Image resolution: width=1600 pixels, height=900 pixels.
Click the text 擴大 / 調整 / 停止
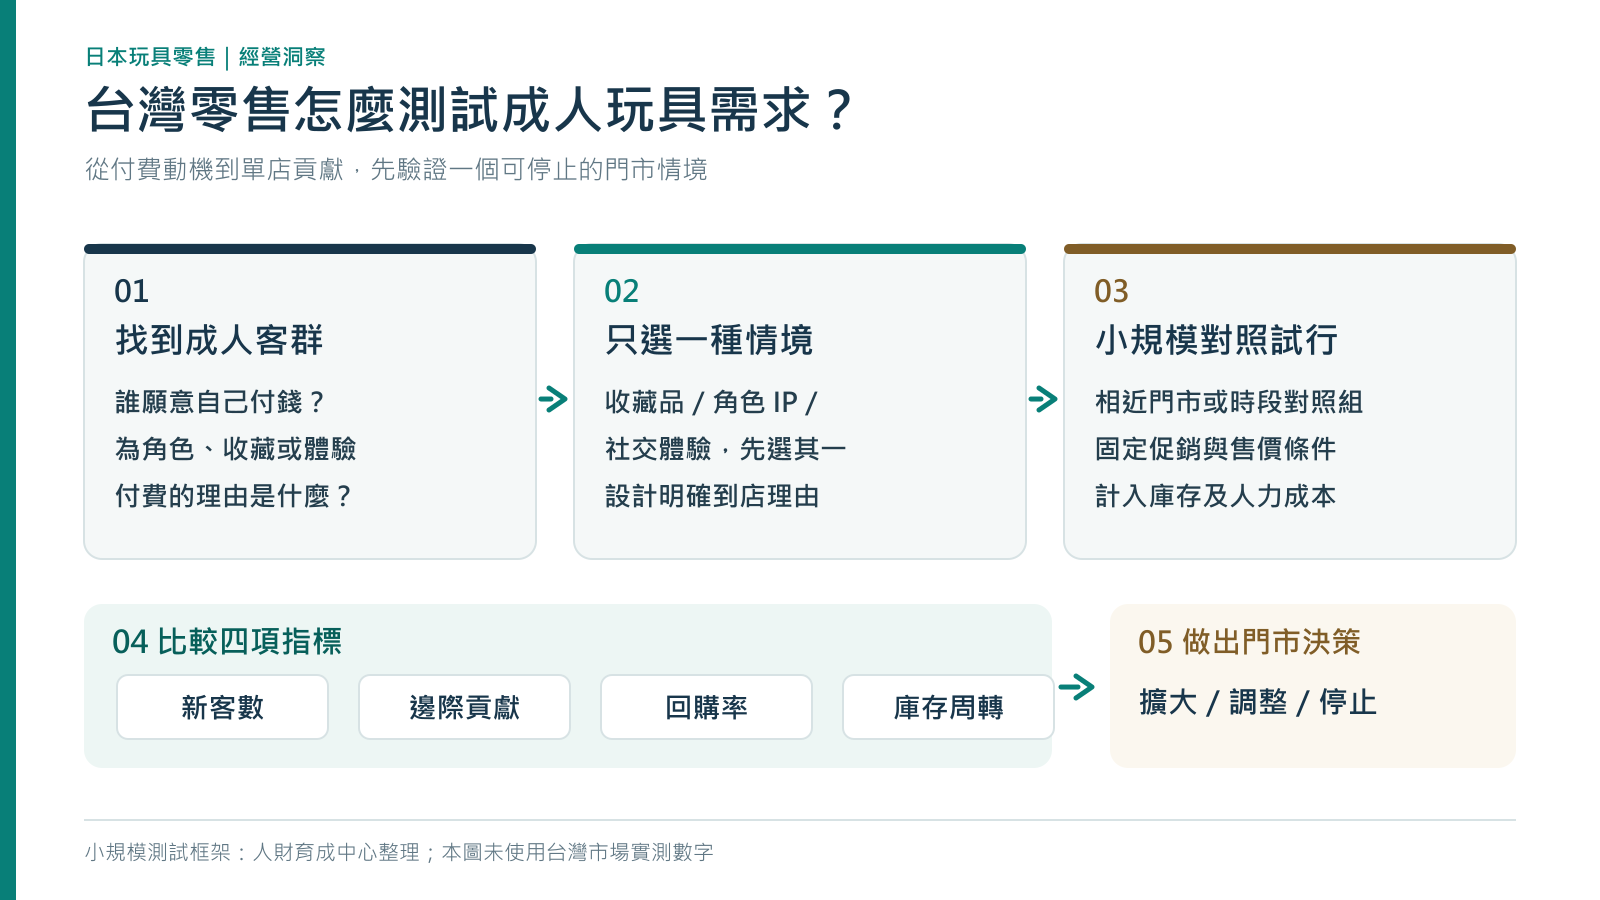pos(1258,702)
